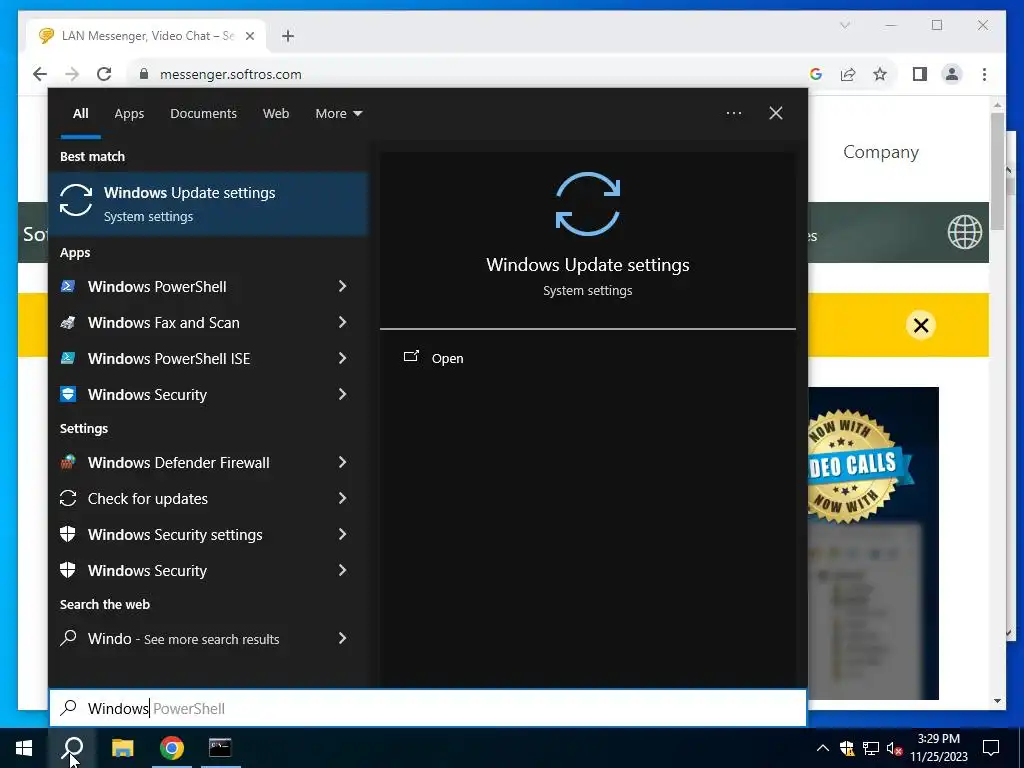Image resolution: width=1024 pixels, height=768 pixels.
Task: Open Chrome three-dot menu
Action: click(x=984, y=74)
